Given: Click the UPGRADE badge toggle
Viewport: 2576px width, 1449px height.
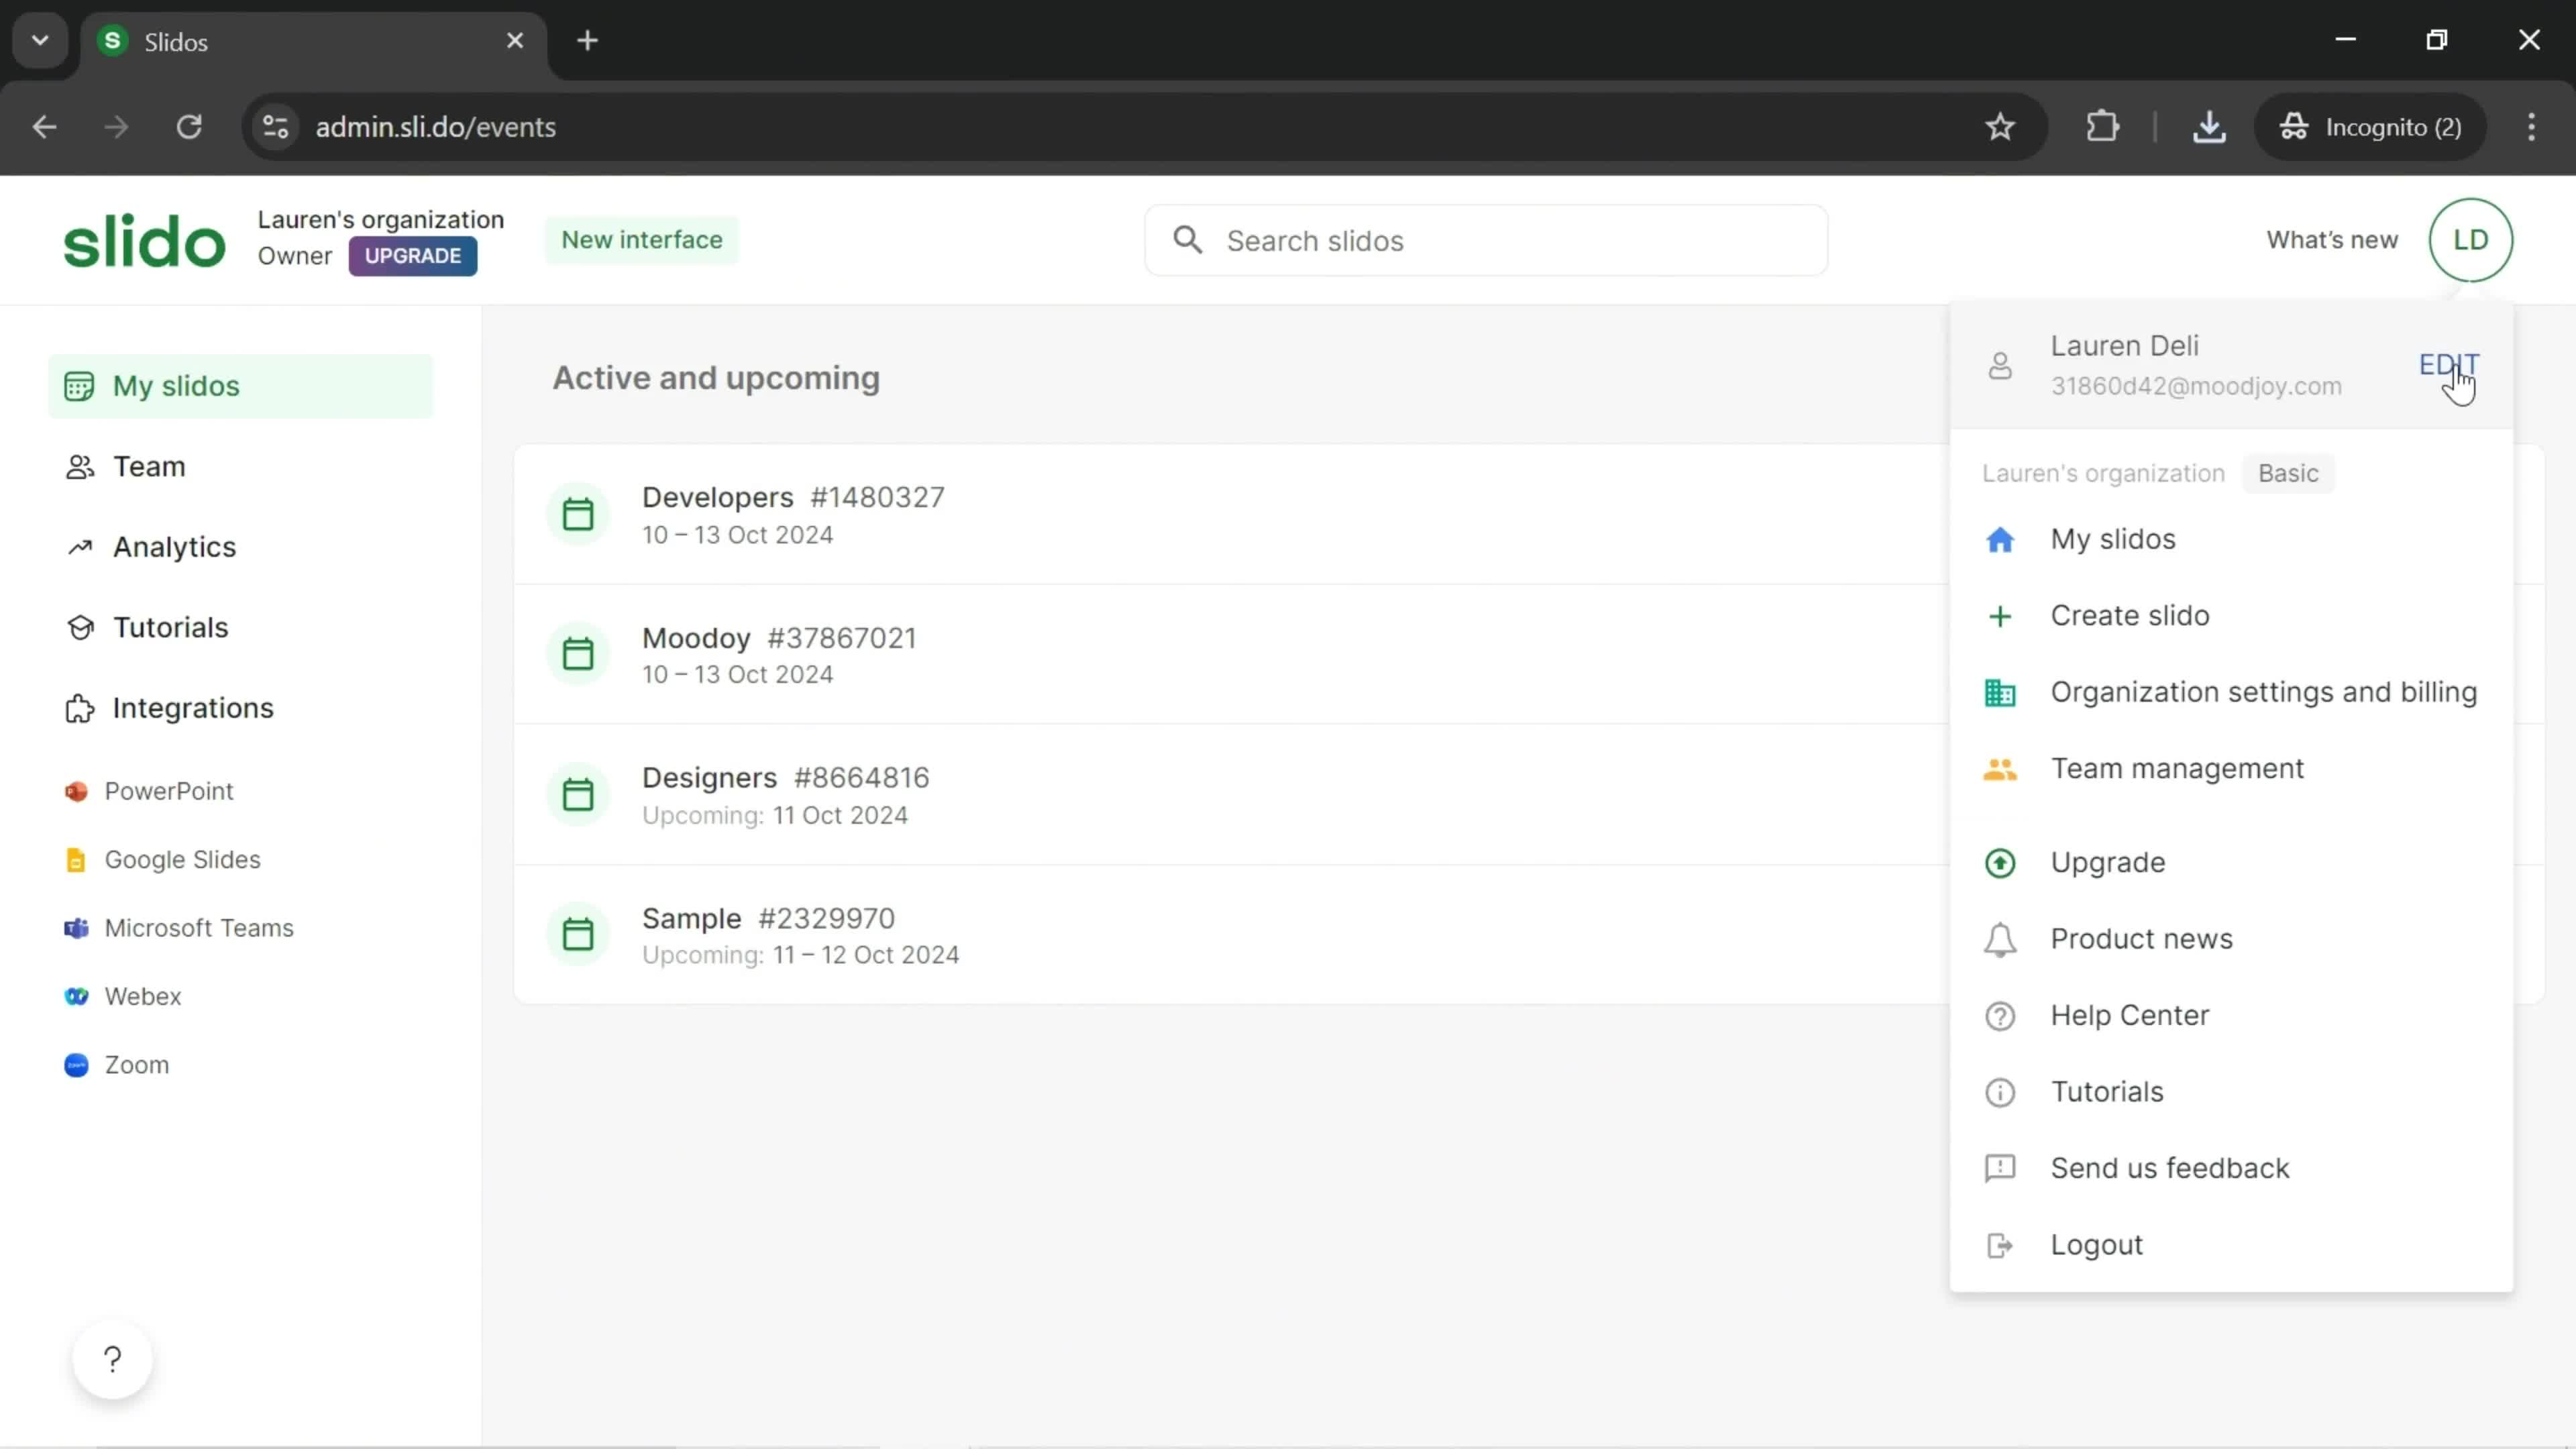Looking at the screenshot, I should 413,255.
